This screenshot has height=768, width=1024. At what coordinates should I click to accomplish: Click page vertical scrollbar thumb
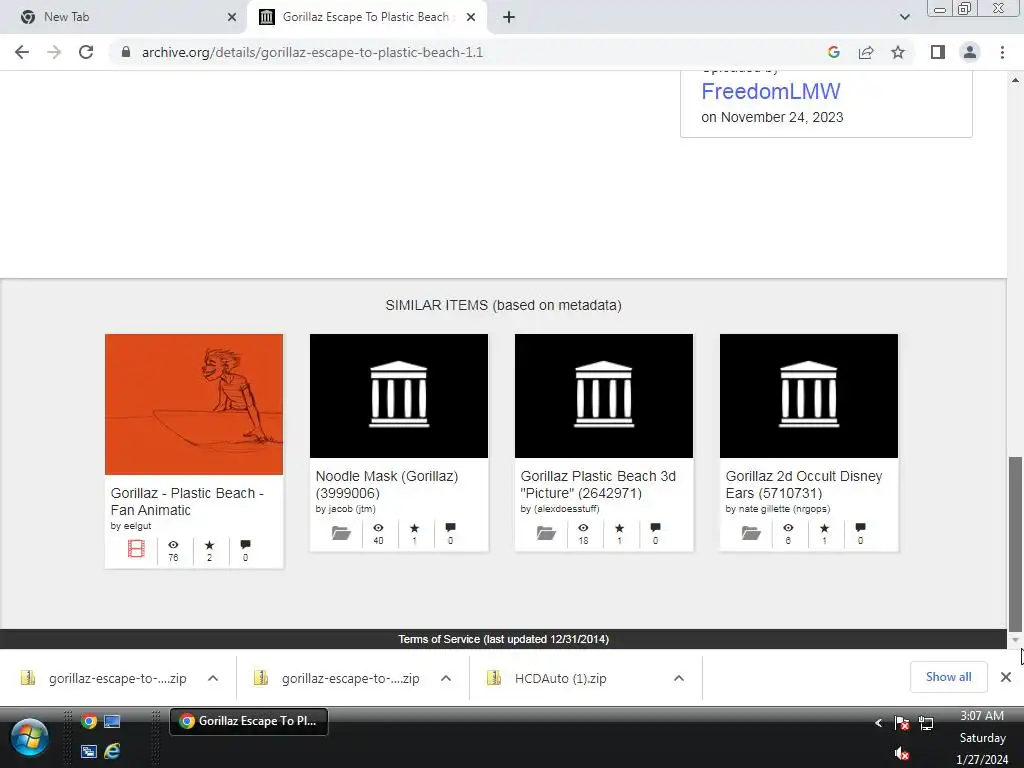tap(1015, 542)
